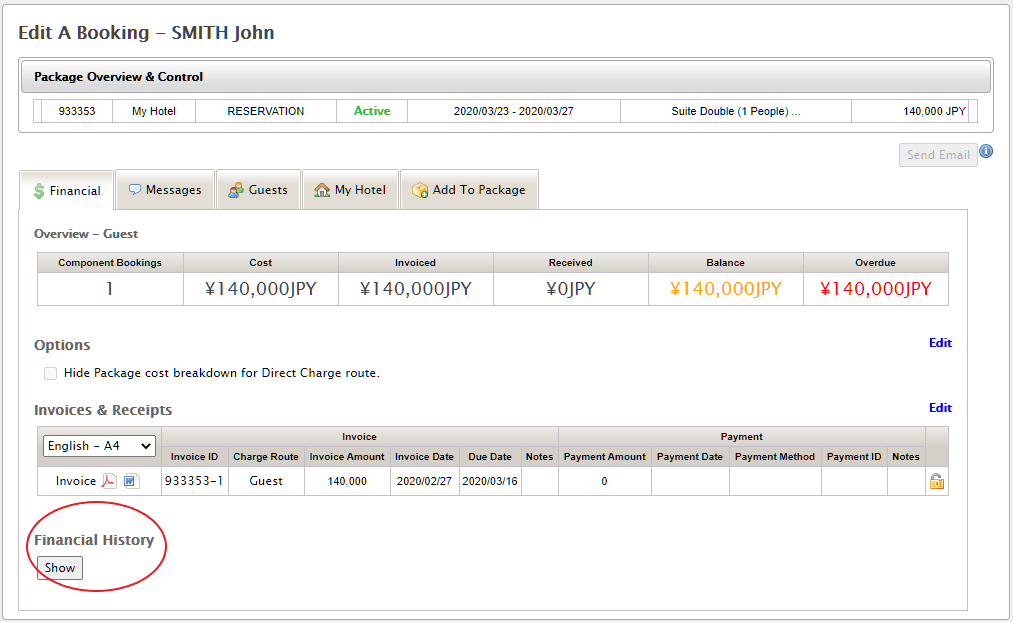Click the dollar sign Financial icon
The height and width of the screenshot is (622, 1013).
coord(39,190)
